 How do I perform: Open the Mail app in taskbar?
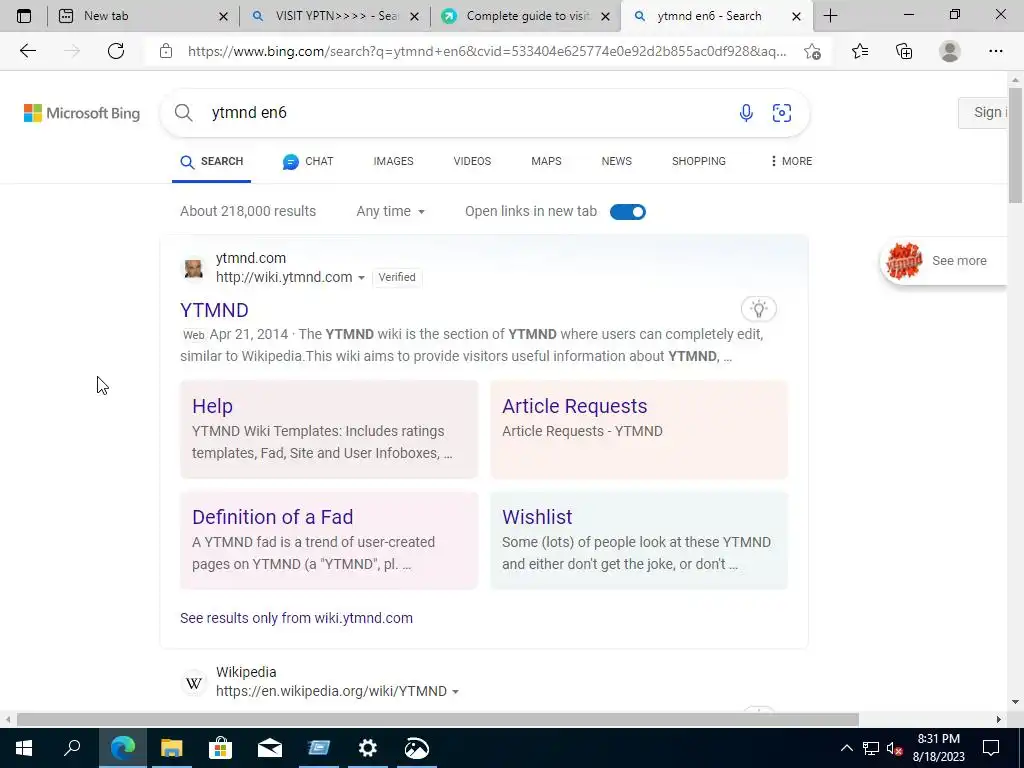(x=270, y=748)
